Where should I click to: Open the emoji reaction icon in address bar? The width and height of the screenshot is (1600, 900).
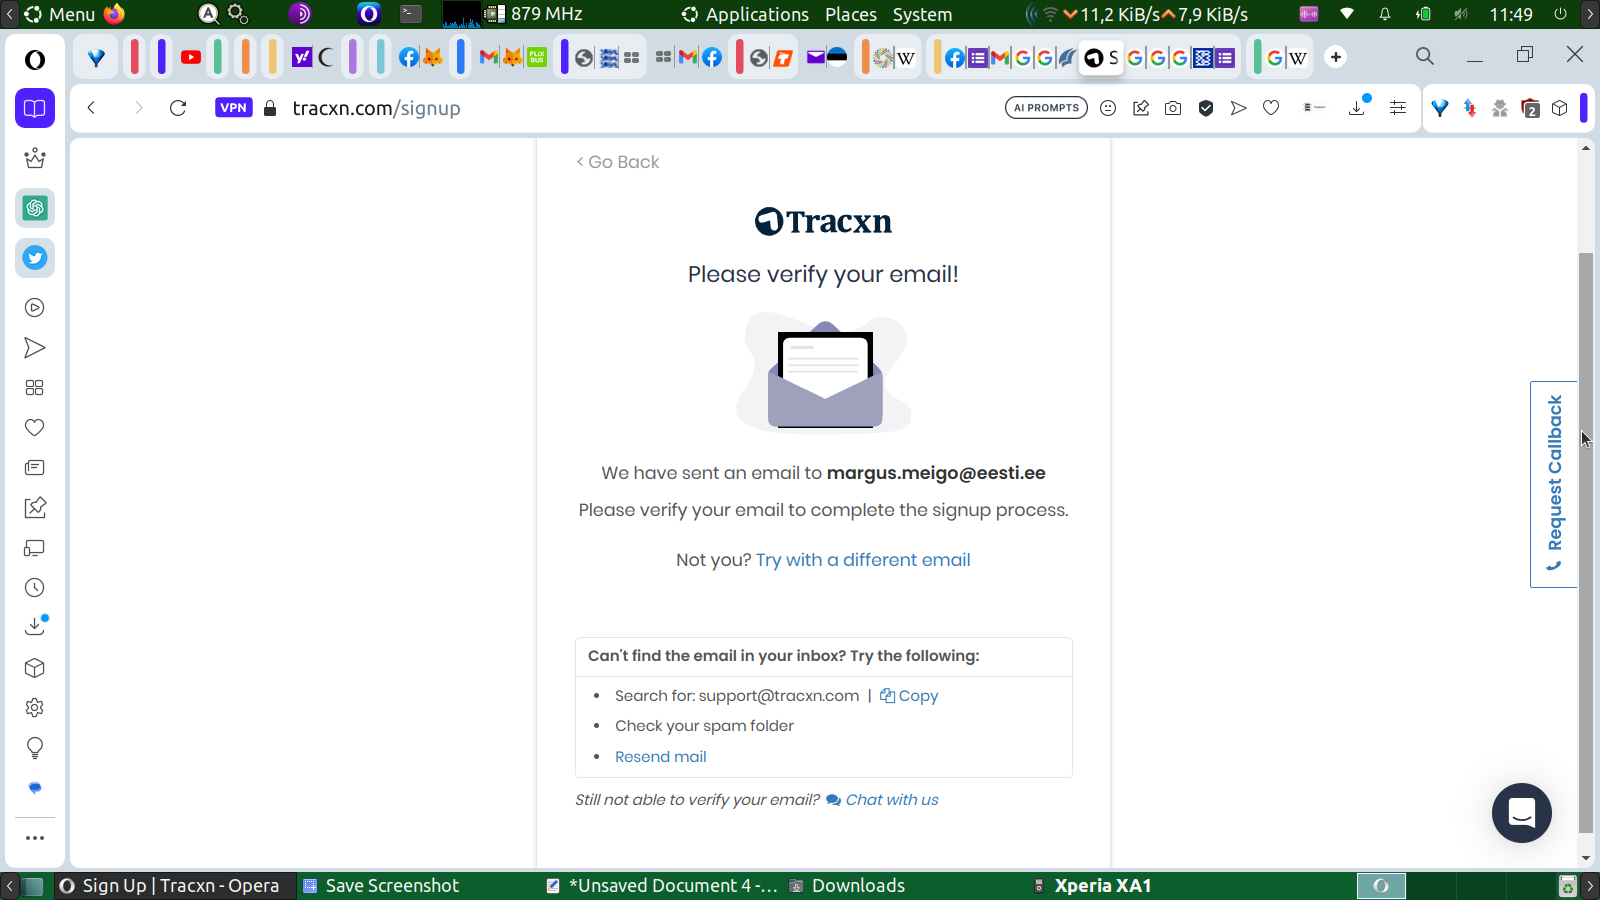[1108, 108]
